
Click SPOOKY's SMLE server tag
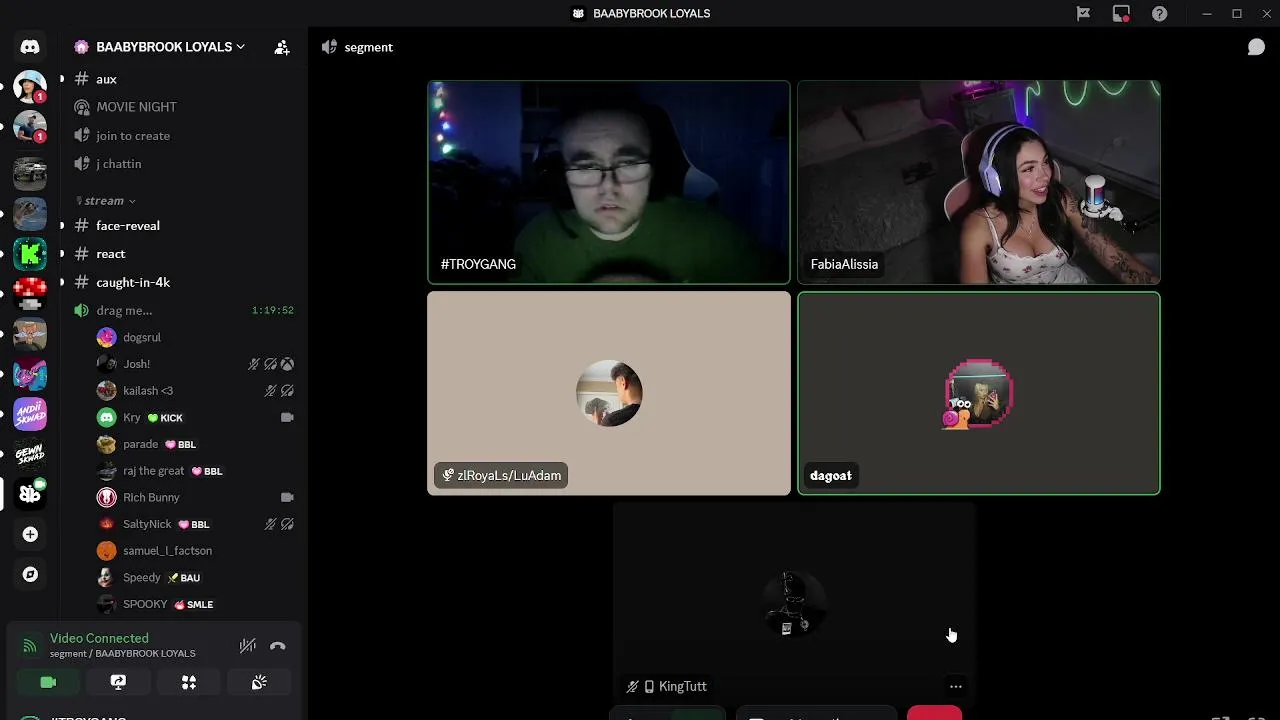(194, 604)
